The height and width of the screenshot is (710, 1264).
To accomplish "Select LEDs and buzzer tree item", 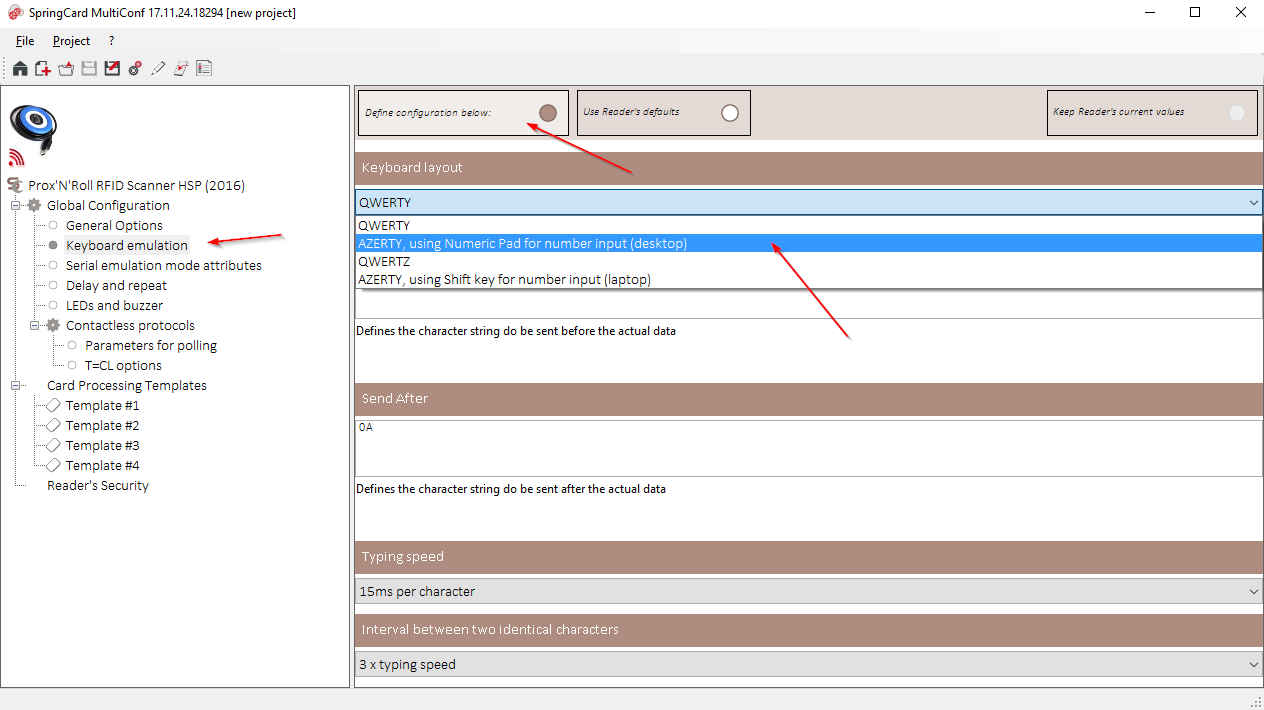I will coord(114,305).
